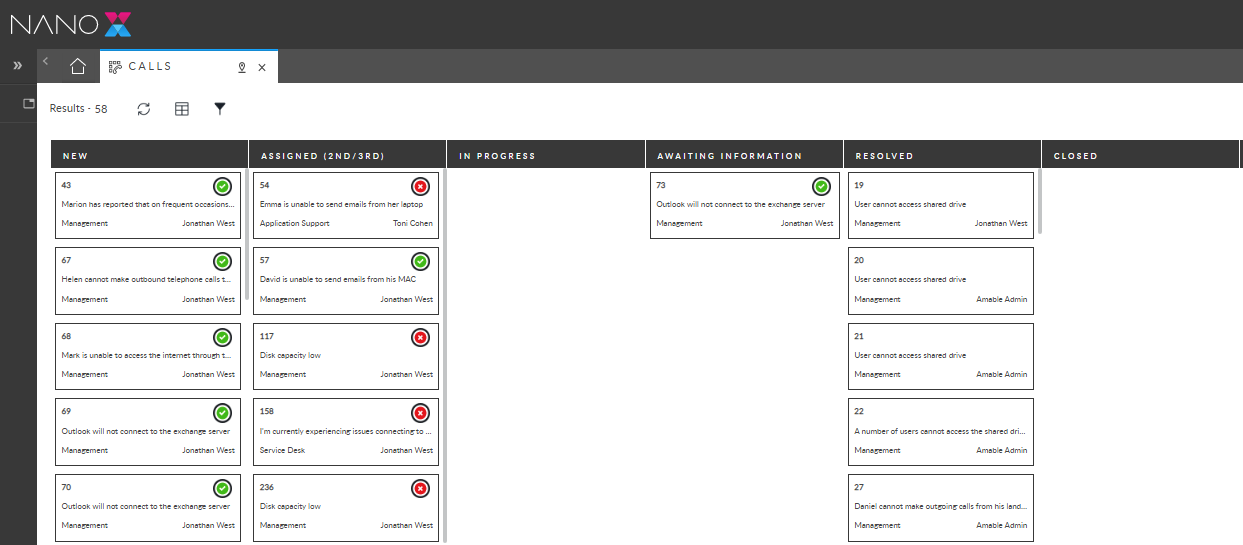The width and height of the screenshot is (1243, 545).
Task: Click the refresh results icon
Action: 144,109
